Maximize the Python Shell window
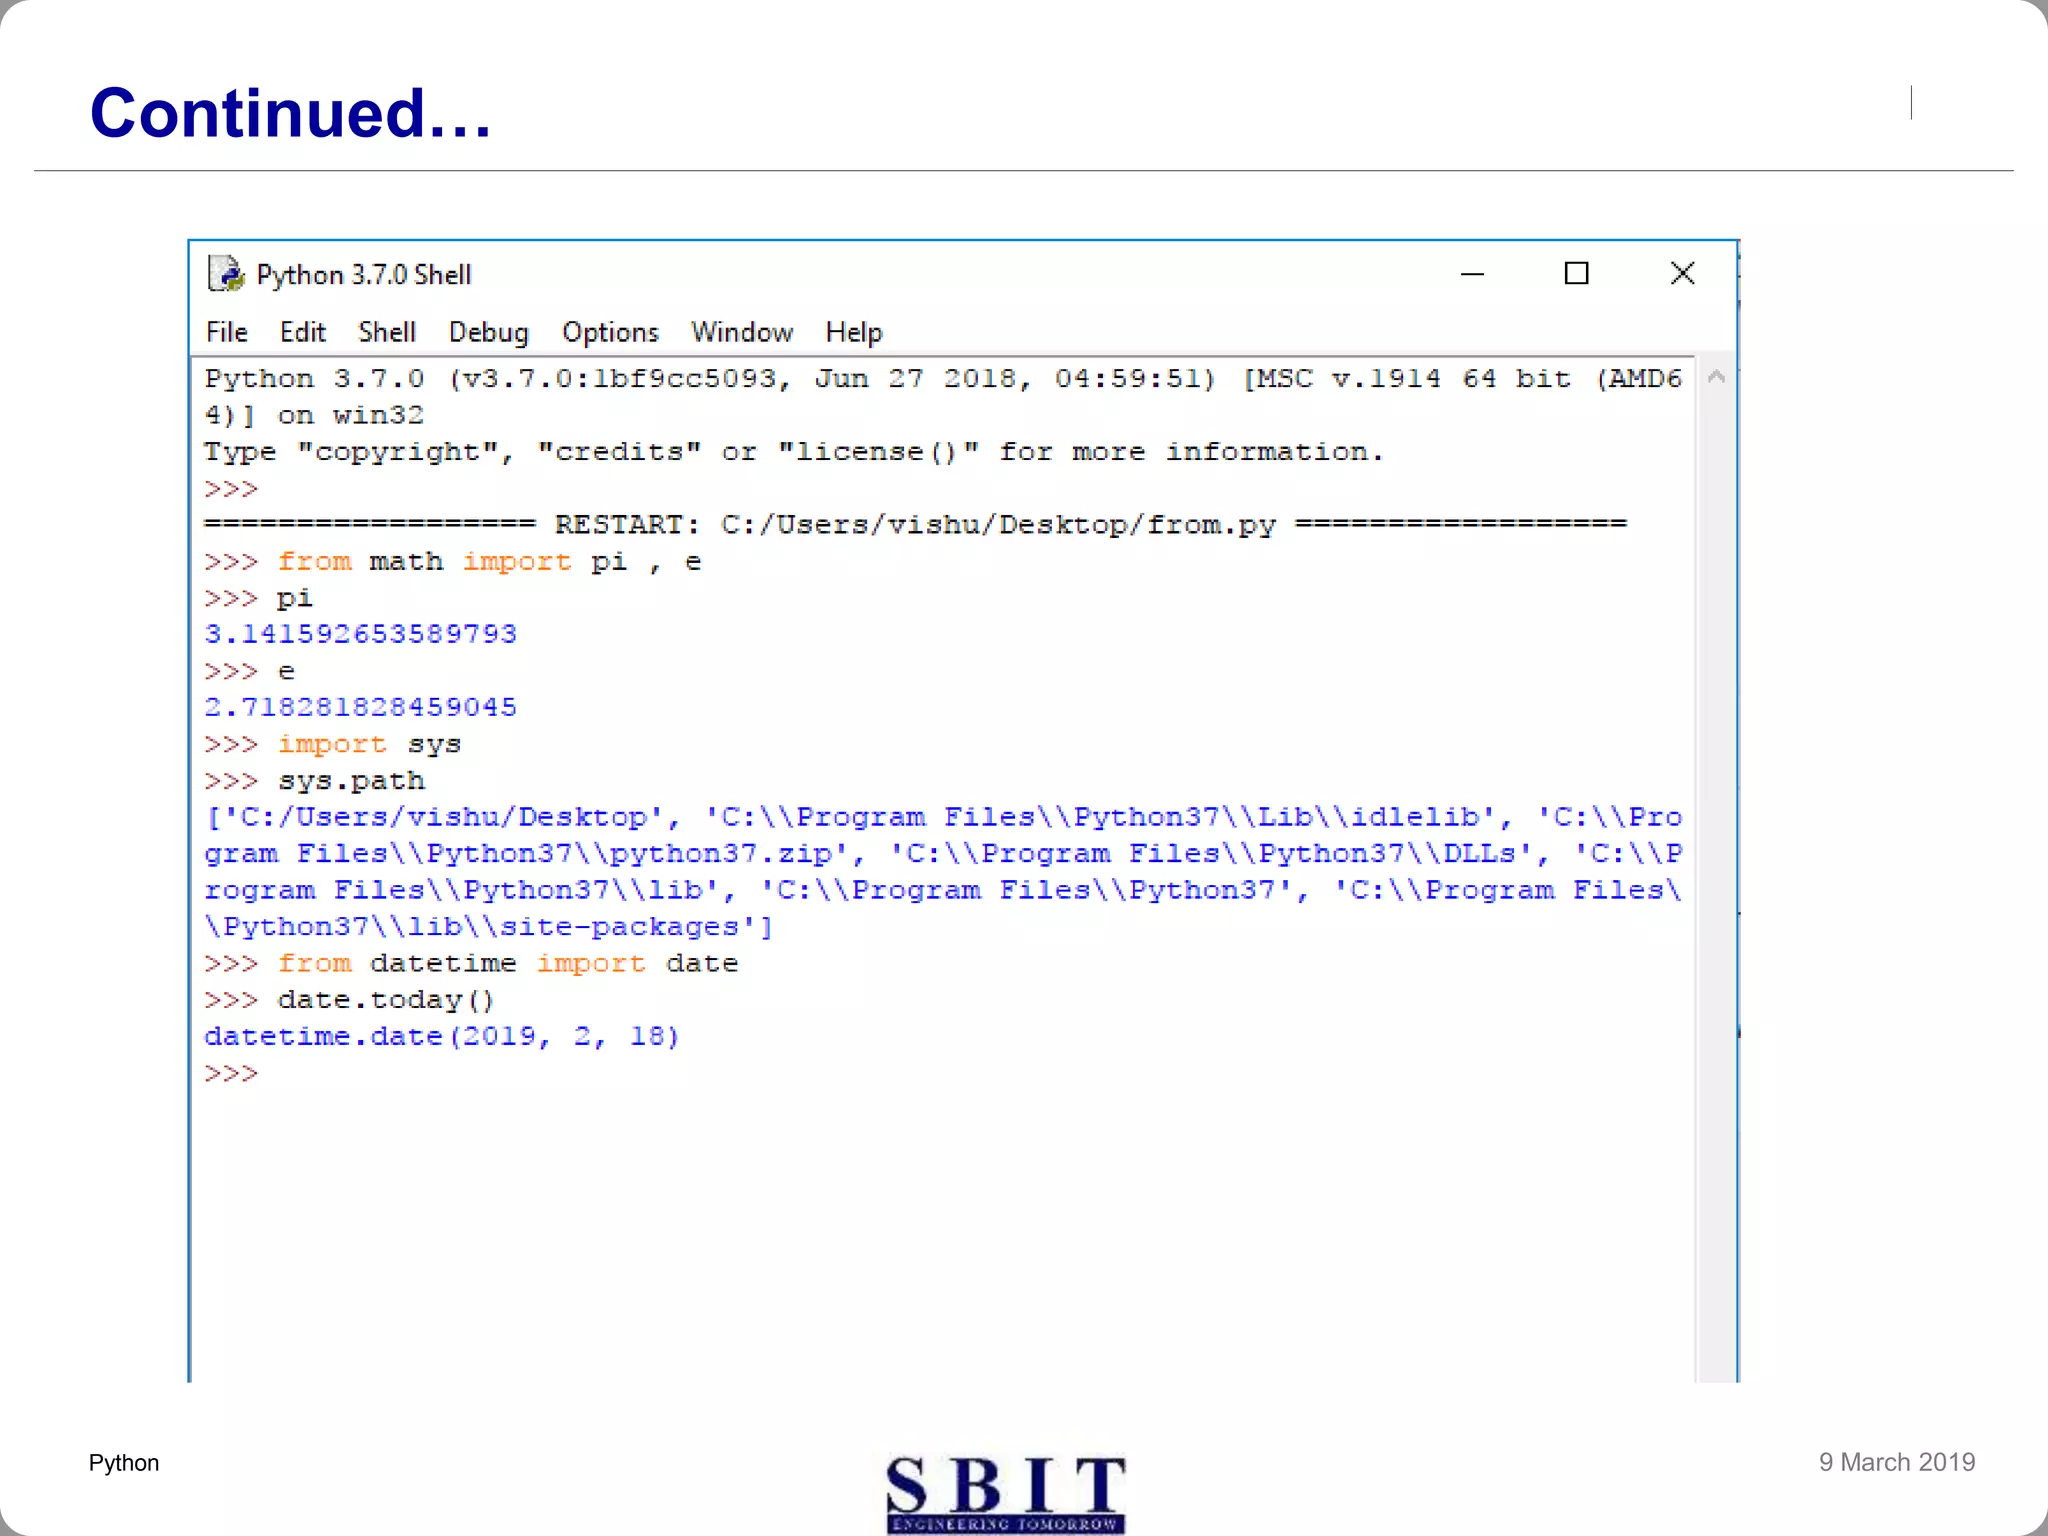This screenshot has height=1536, width=2048. (1576, 273)
